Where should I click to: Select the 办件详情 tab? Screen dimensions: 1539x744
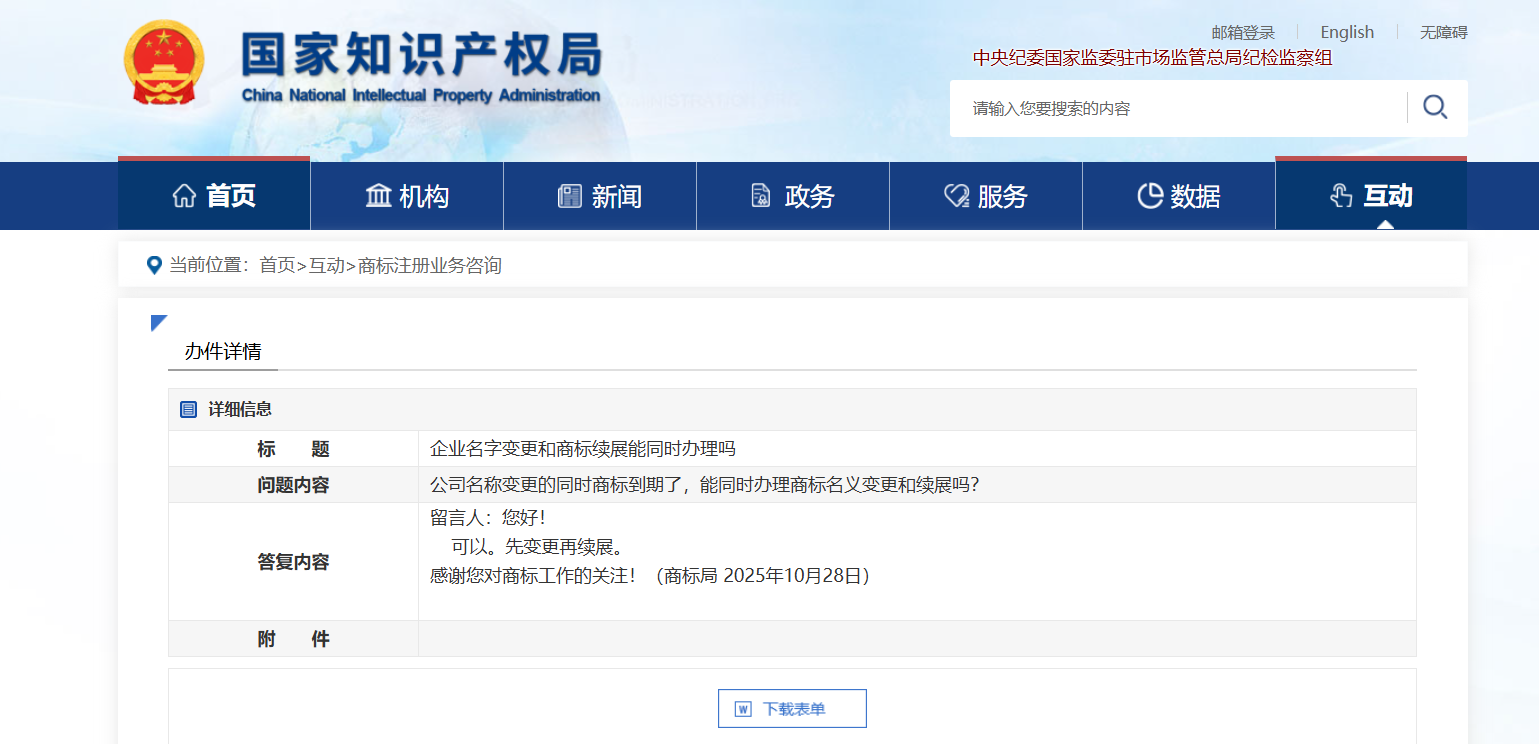click(223, 352)
